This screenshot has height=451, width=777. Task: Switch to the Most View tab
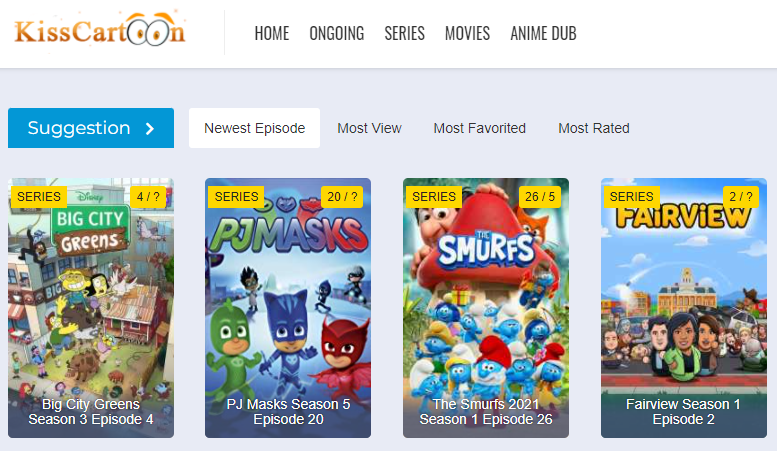click(369, 128)
